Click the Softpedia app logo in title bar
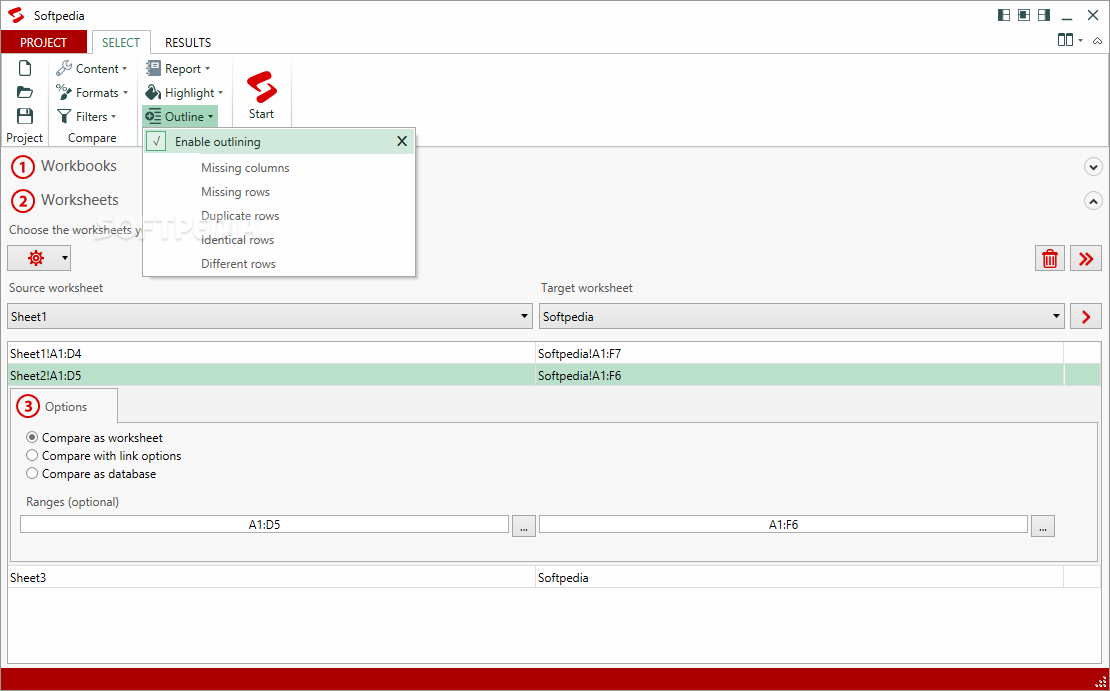This screenshot has height=691, width=1110. 16,15
